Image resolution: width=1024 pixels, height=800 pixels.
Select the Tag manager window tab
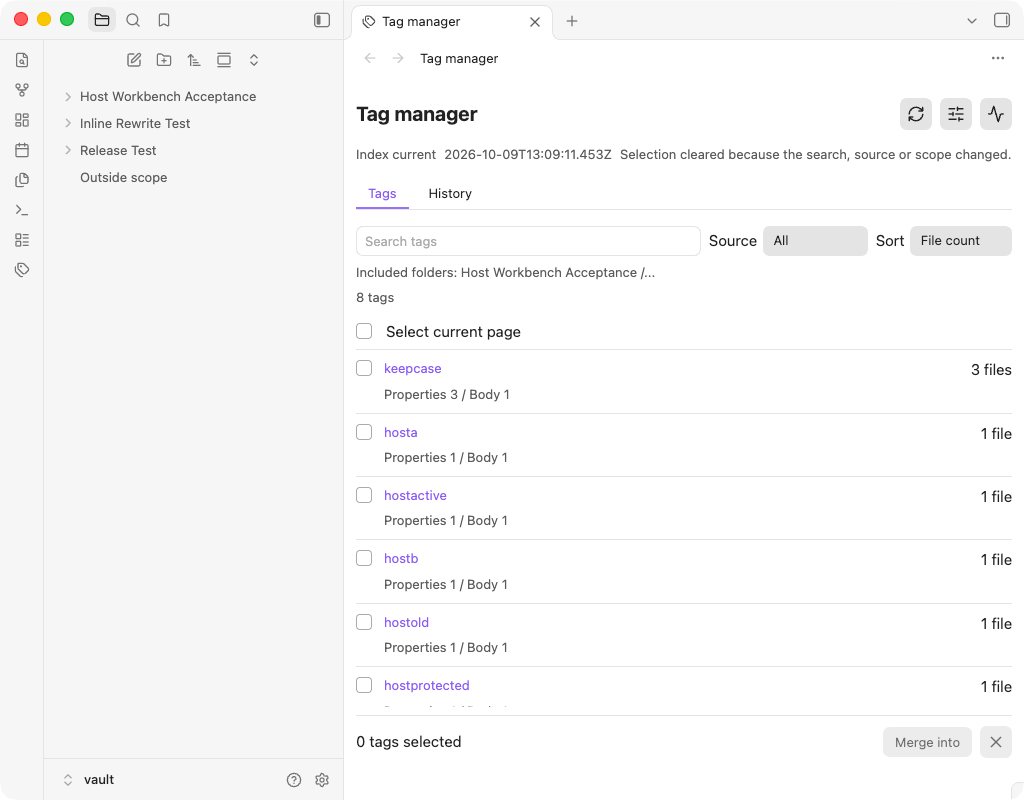(452, 22)
